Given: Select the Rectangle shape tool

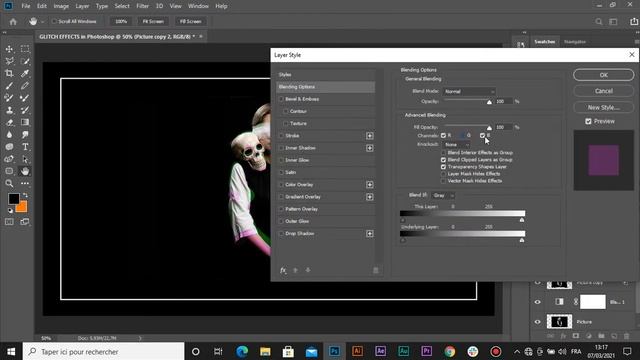Looking at the screenshot, I should pyautogui.click(x=9, y=171).
